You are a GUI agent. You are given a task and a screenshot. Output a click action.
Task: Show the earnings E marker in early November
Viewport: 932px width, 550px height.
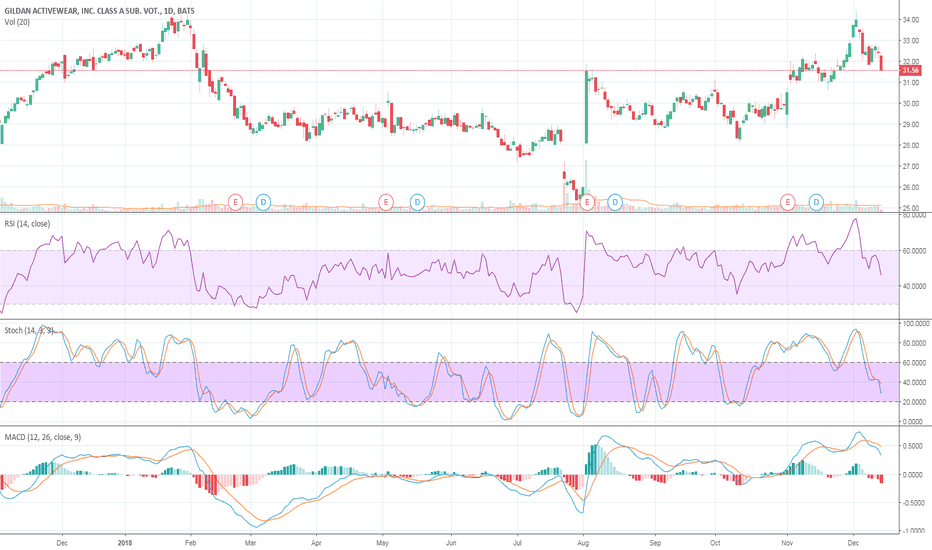coord(788,202)
